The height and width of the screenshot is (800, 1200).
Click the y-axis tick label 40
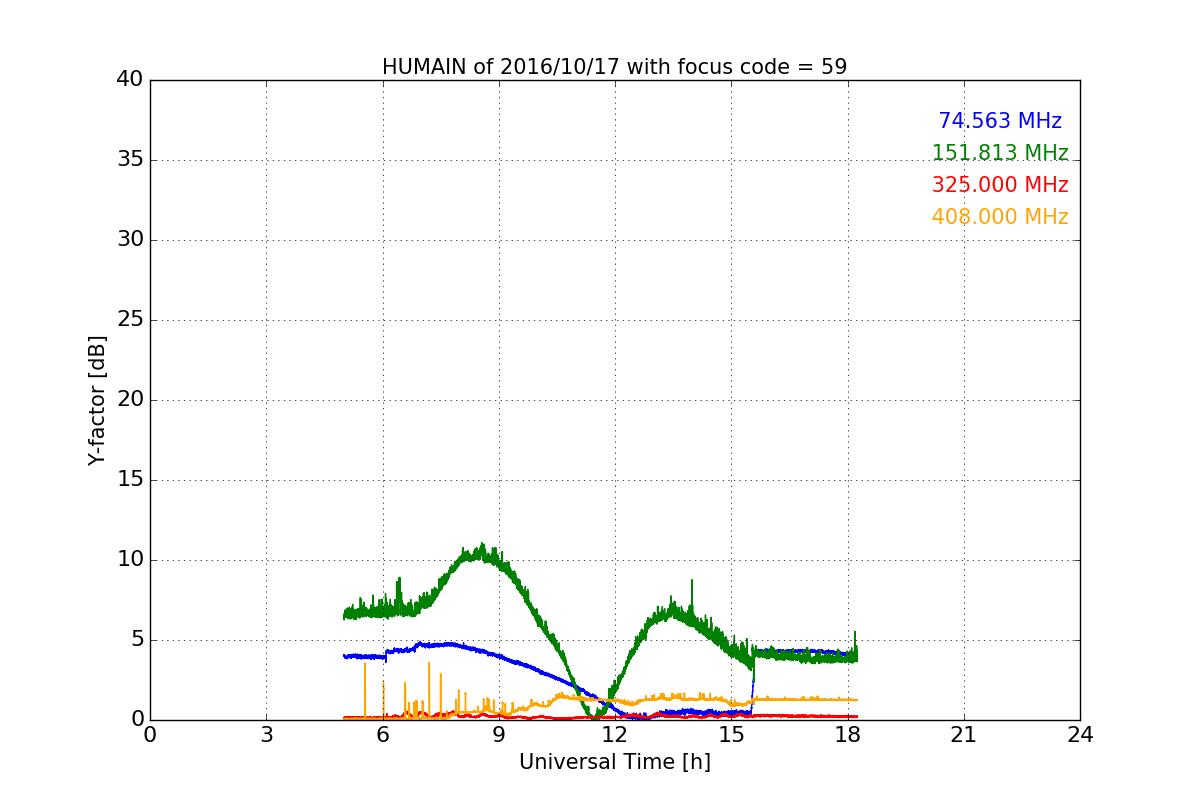pyautogui.click(x=130, y=80)
